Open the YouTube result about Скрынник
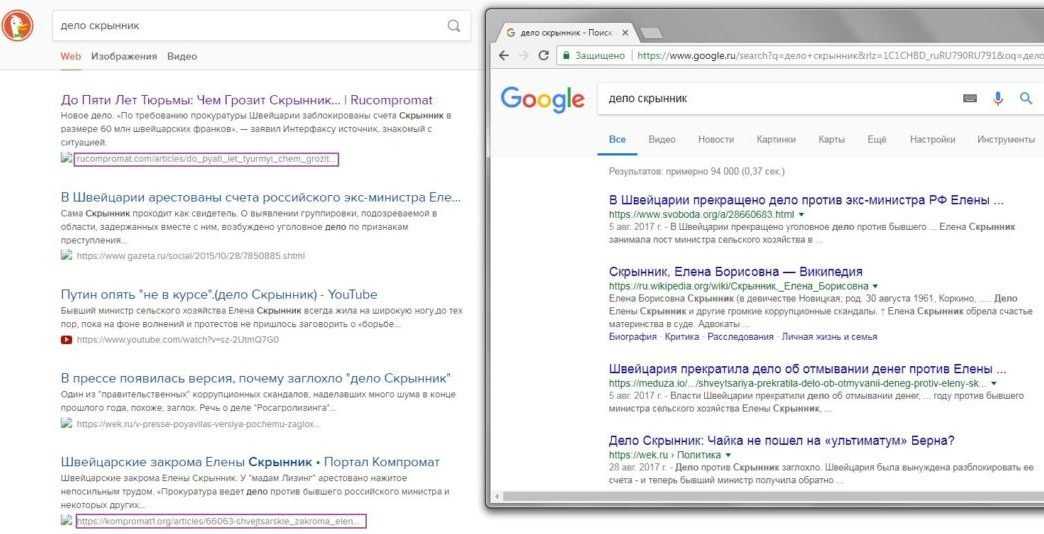1044x534 pixels. point(219,294)
